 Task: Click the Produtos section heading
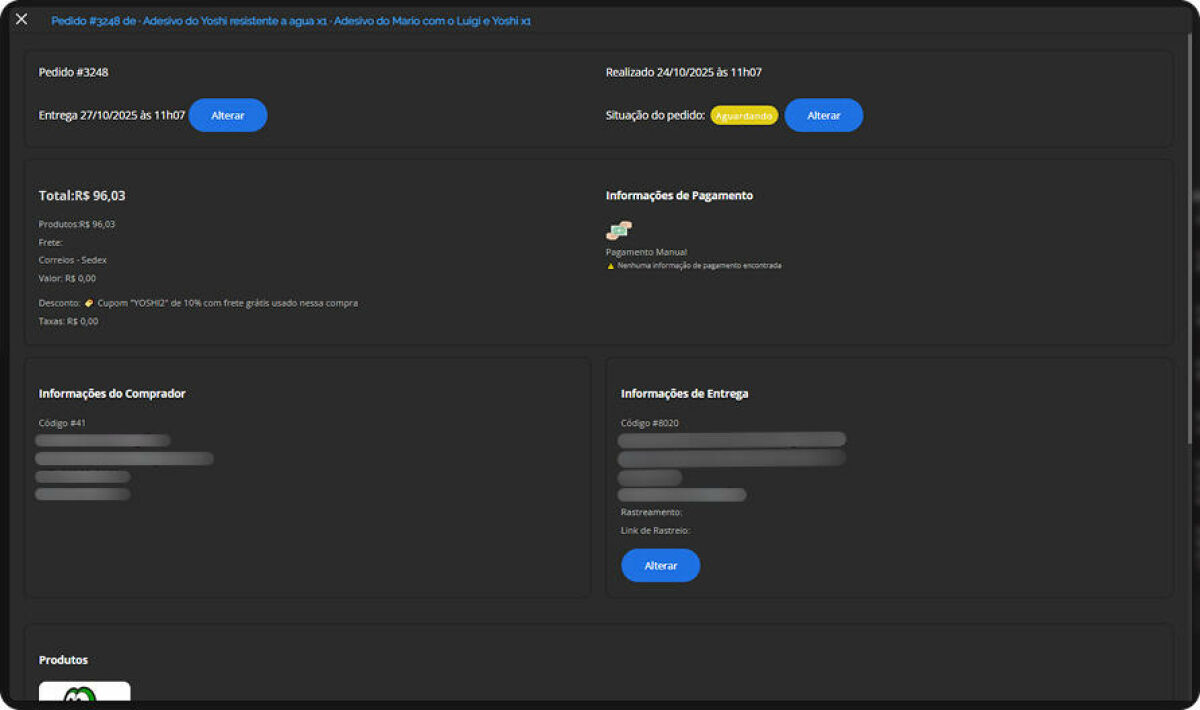pos(63,659)
